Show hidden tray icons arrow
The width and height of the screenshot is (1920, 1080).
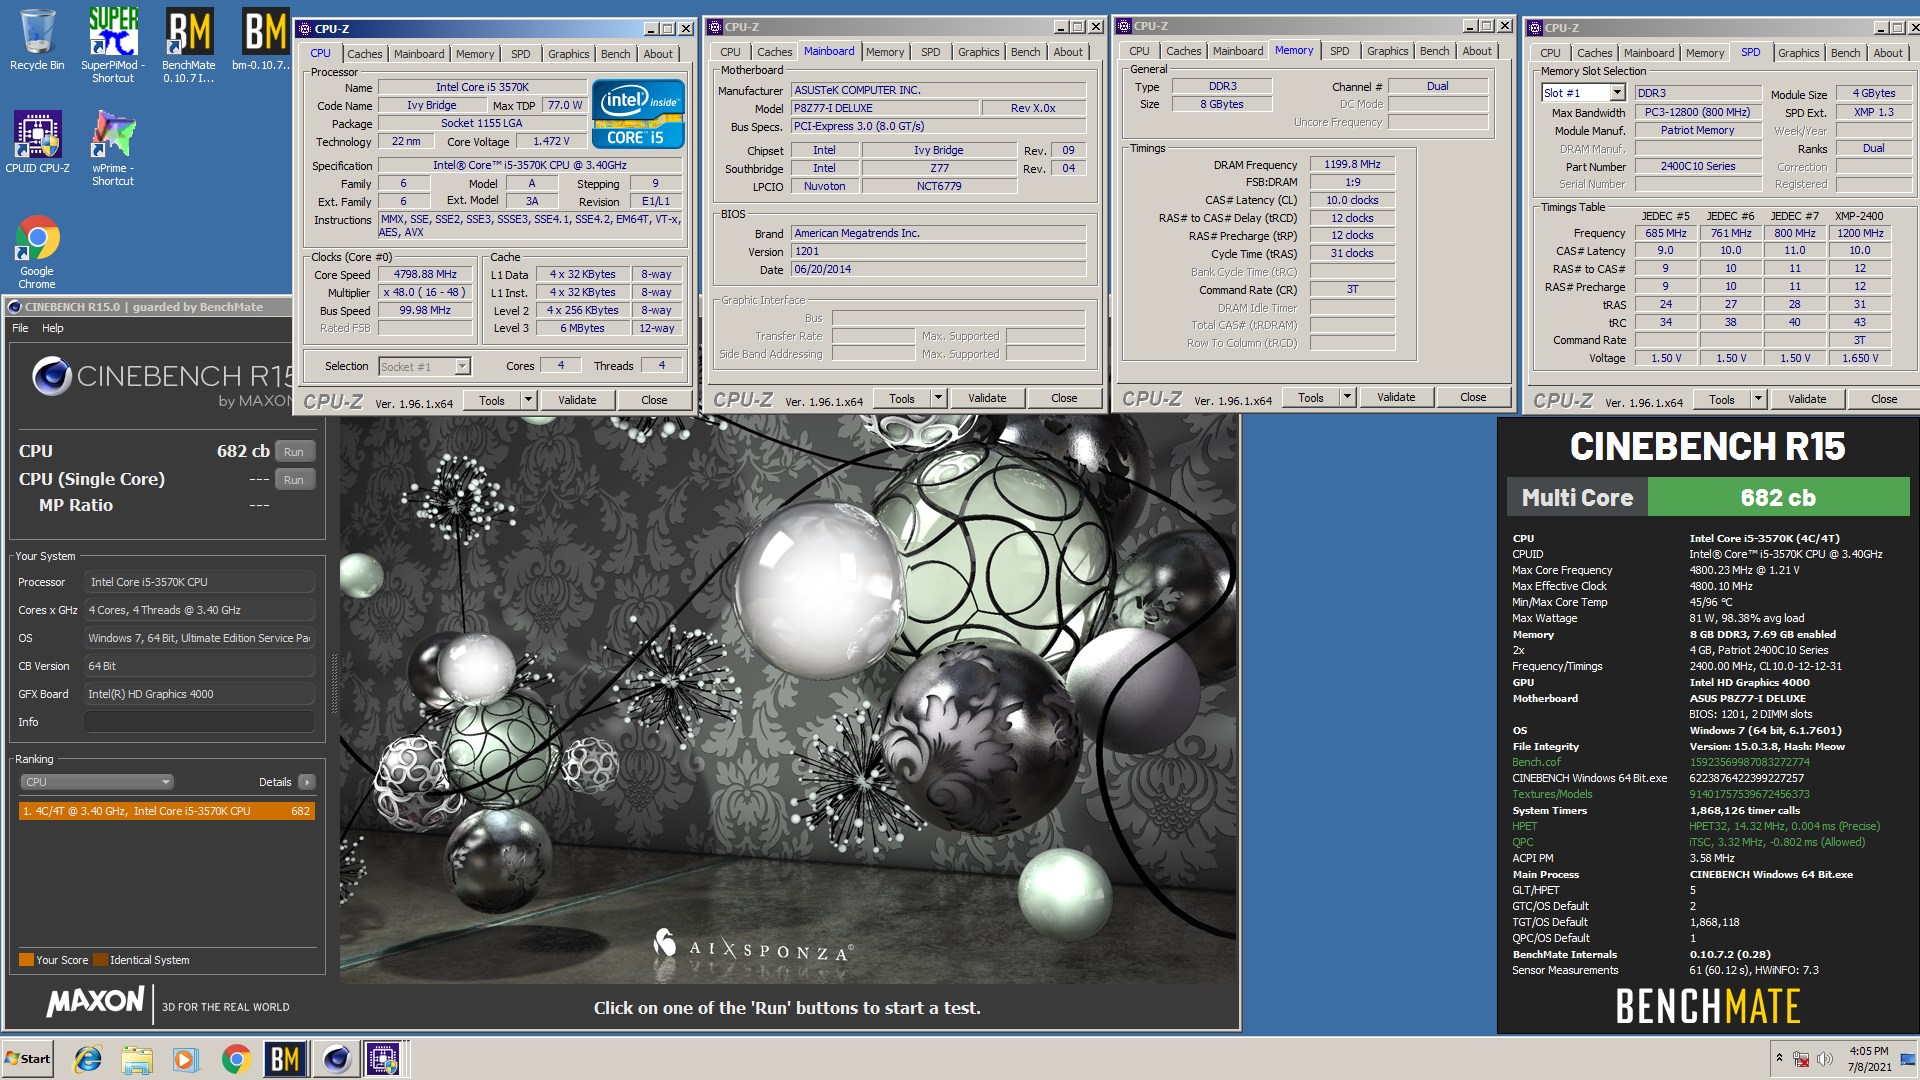click(x=1779, y=1058)
